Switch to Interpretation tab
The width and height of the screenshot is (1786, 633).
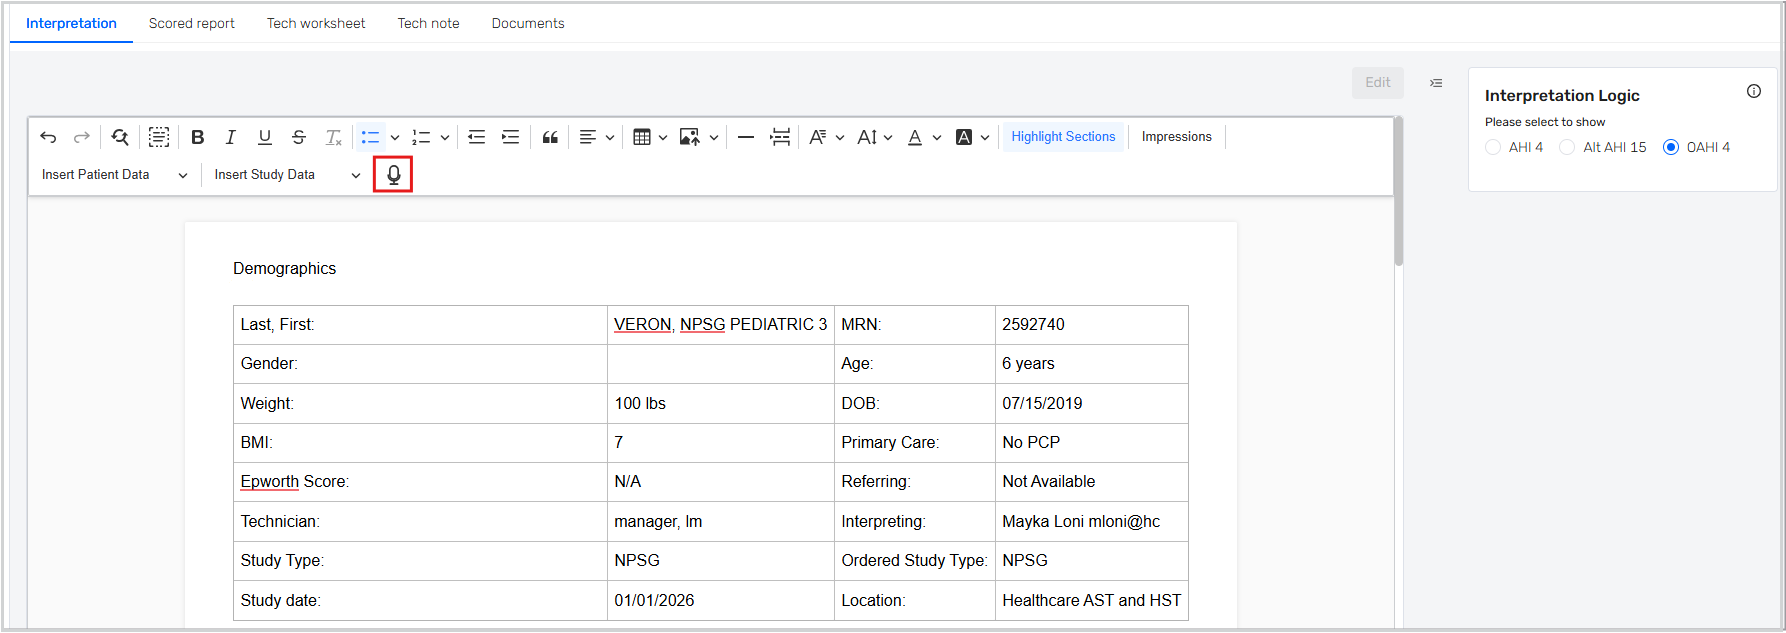[71, 23]
